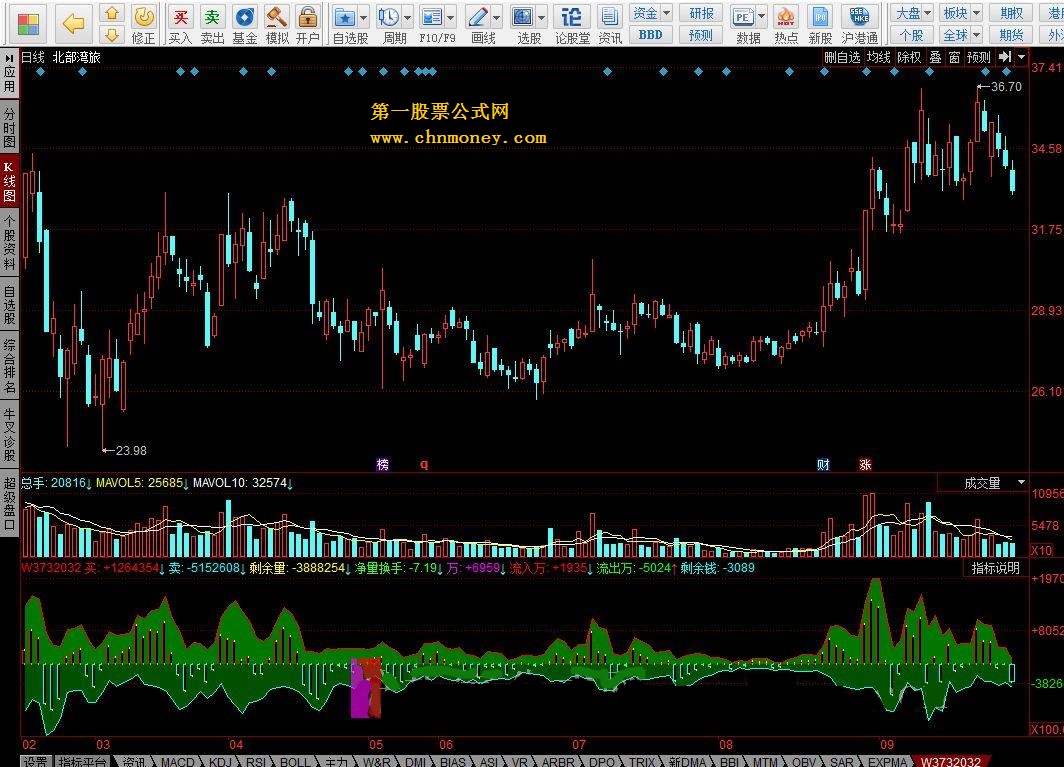Toggle 预测 in chart header
1064x767 pixels.
click(978, 58)
